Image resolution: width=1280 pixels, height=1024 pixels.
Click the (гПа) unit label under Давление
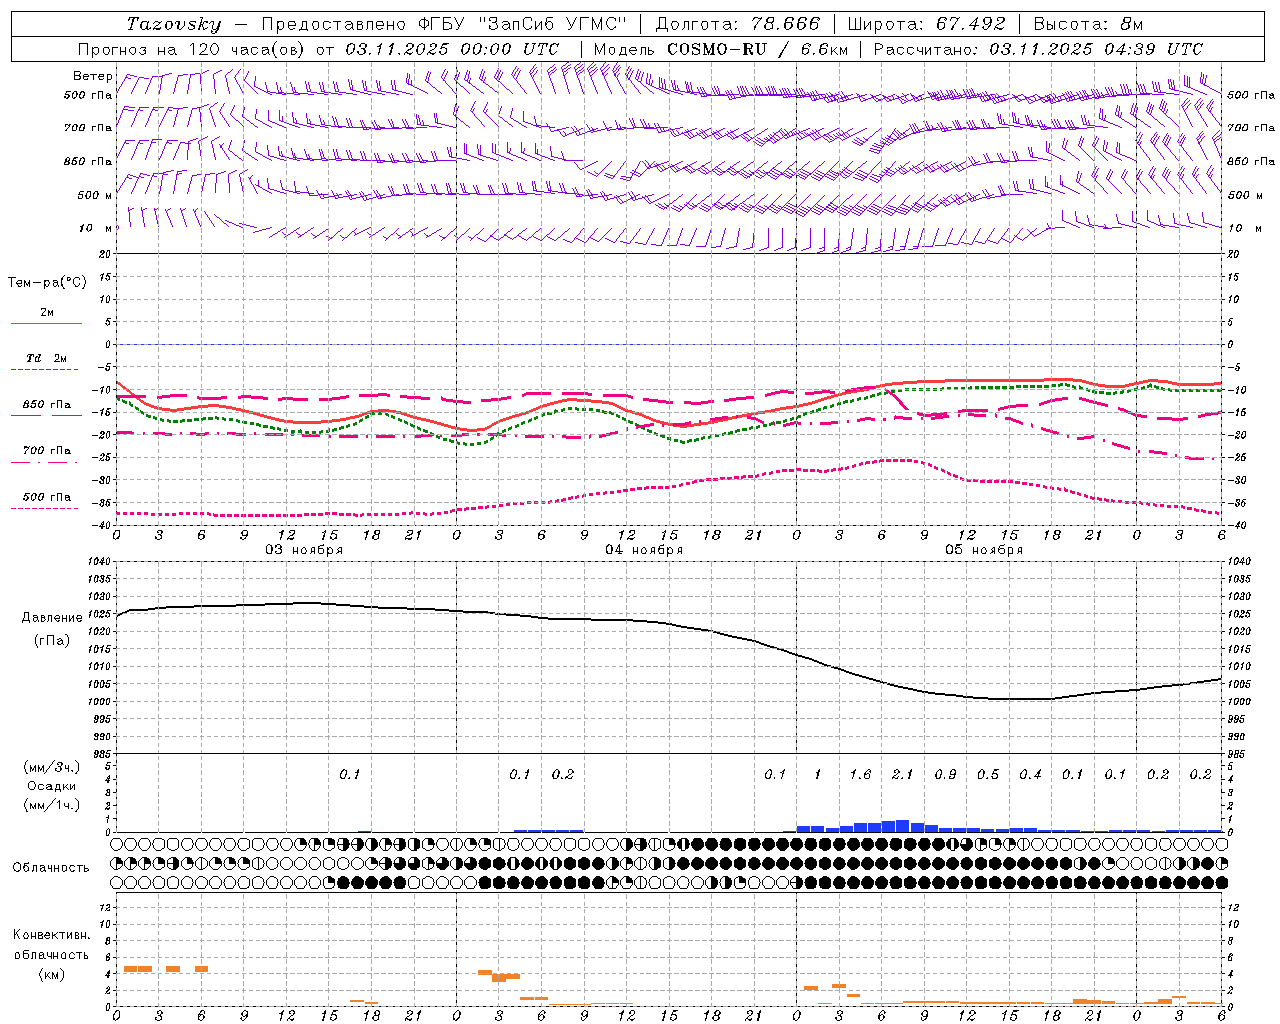click(x=52, y=640)
